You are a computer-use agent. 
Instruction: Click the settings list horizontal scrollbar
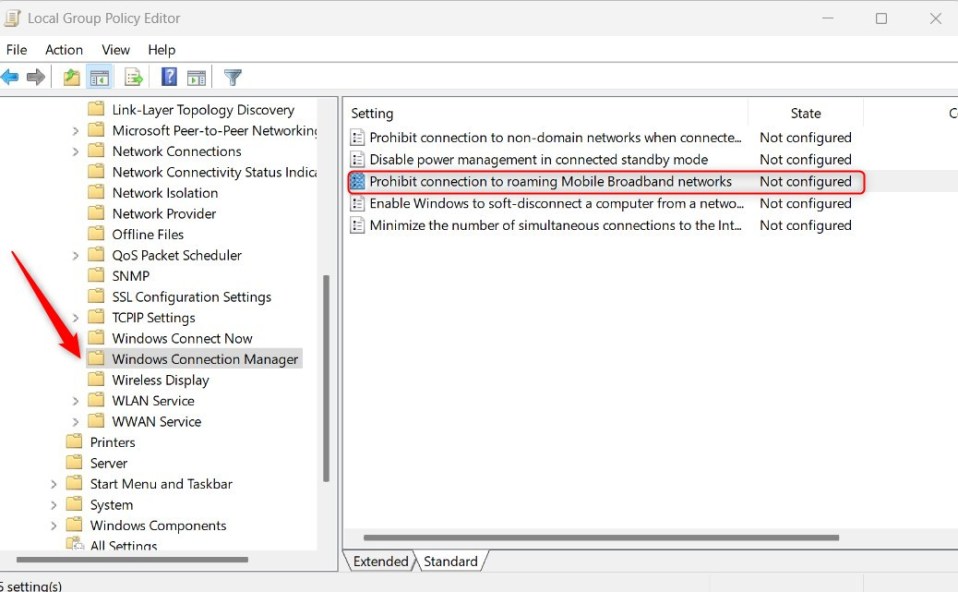(601, 538)
